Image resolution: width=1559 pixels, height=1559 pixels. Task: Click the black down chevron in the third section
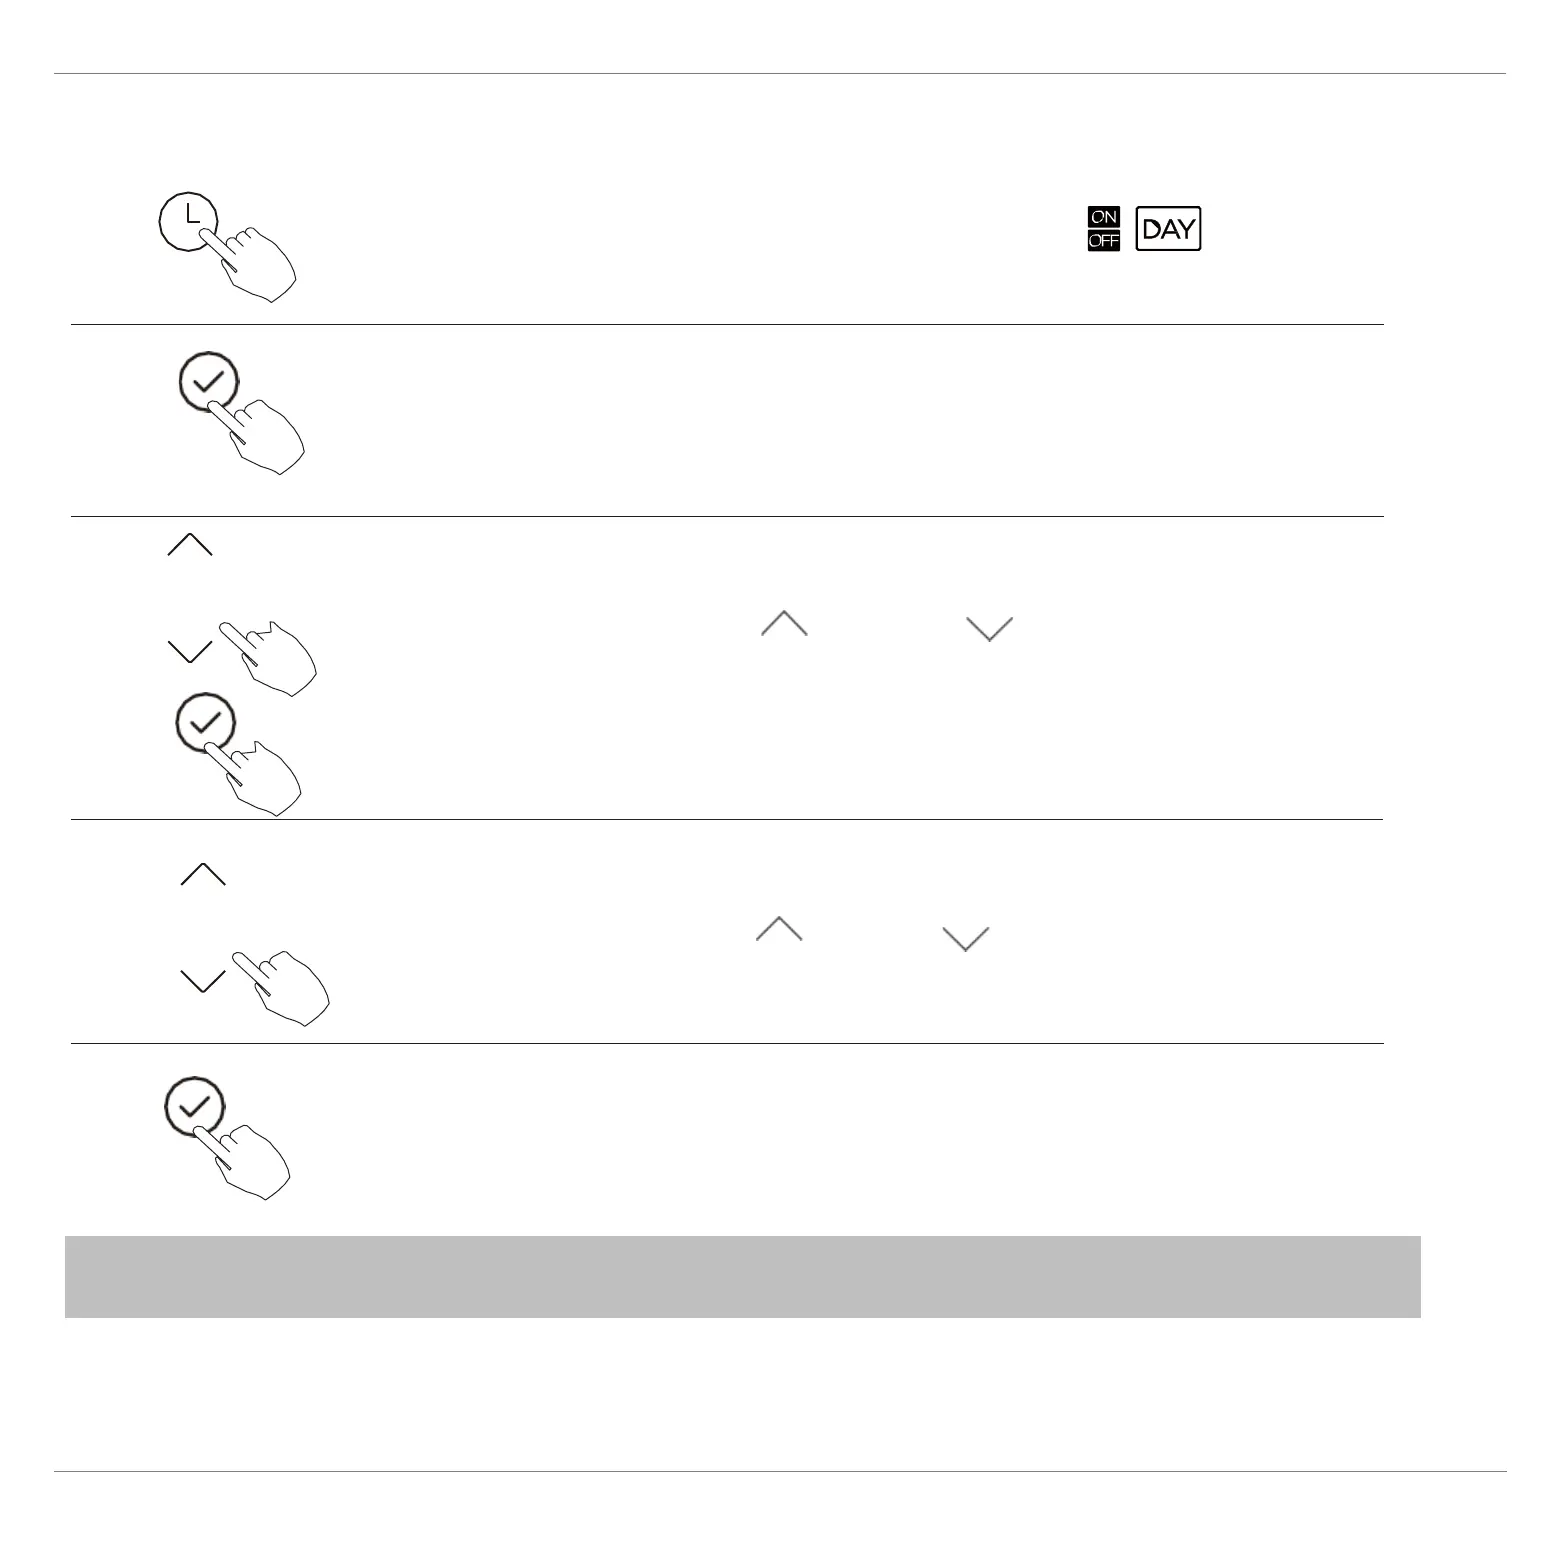190,652
